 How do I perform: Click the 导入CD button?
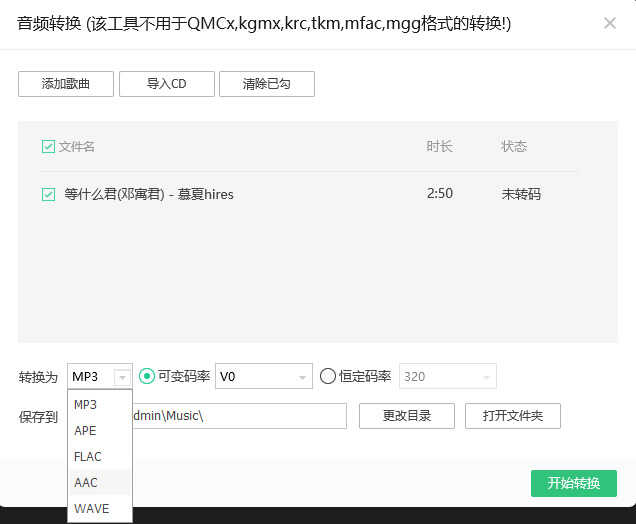[x=167, y=84]
